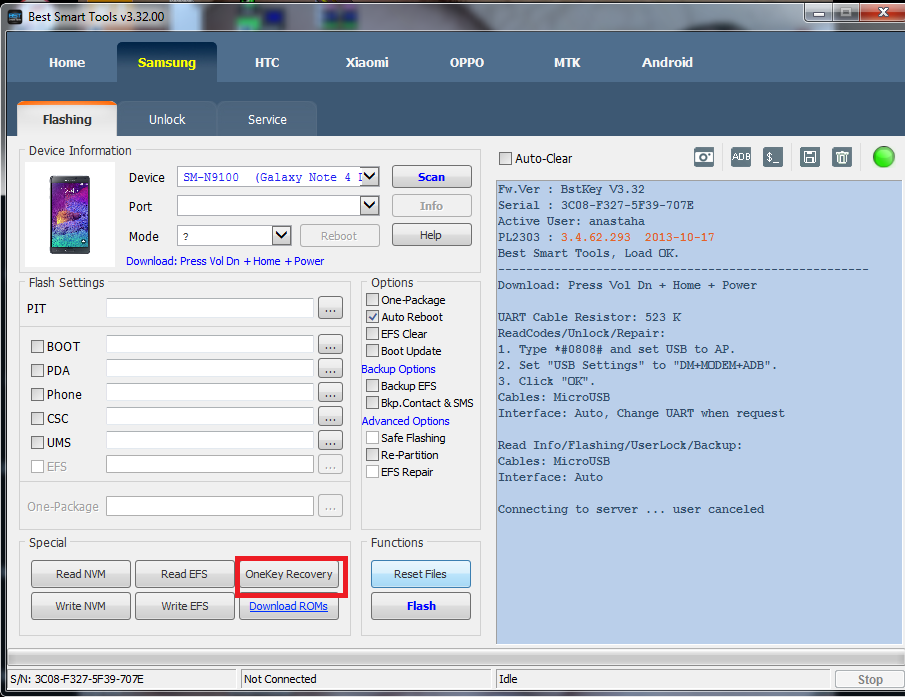Enable the Auto-Clear checkbox
This screenshot has height=697, width=905.
coord(505,158)
